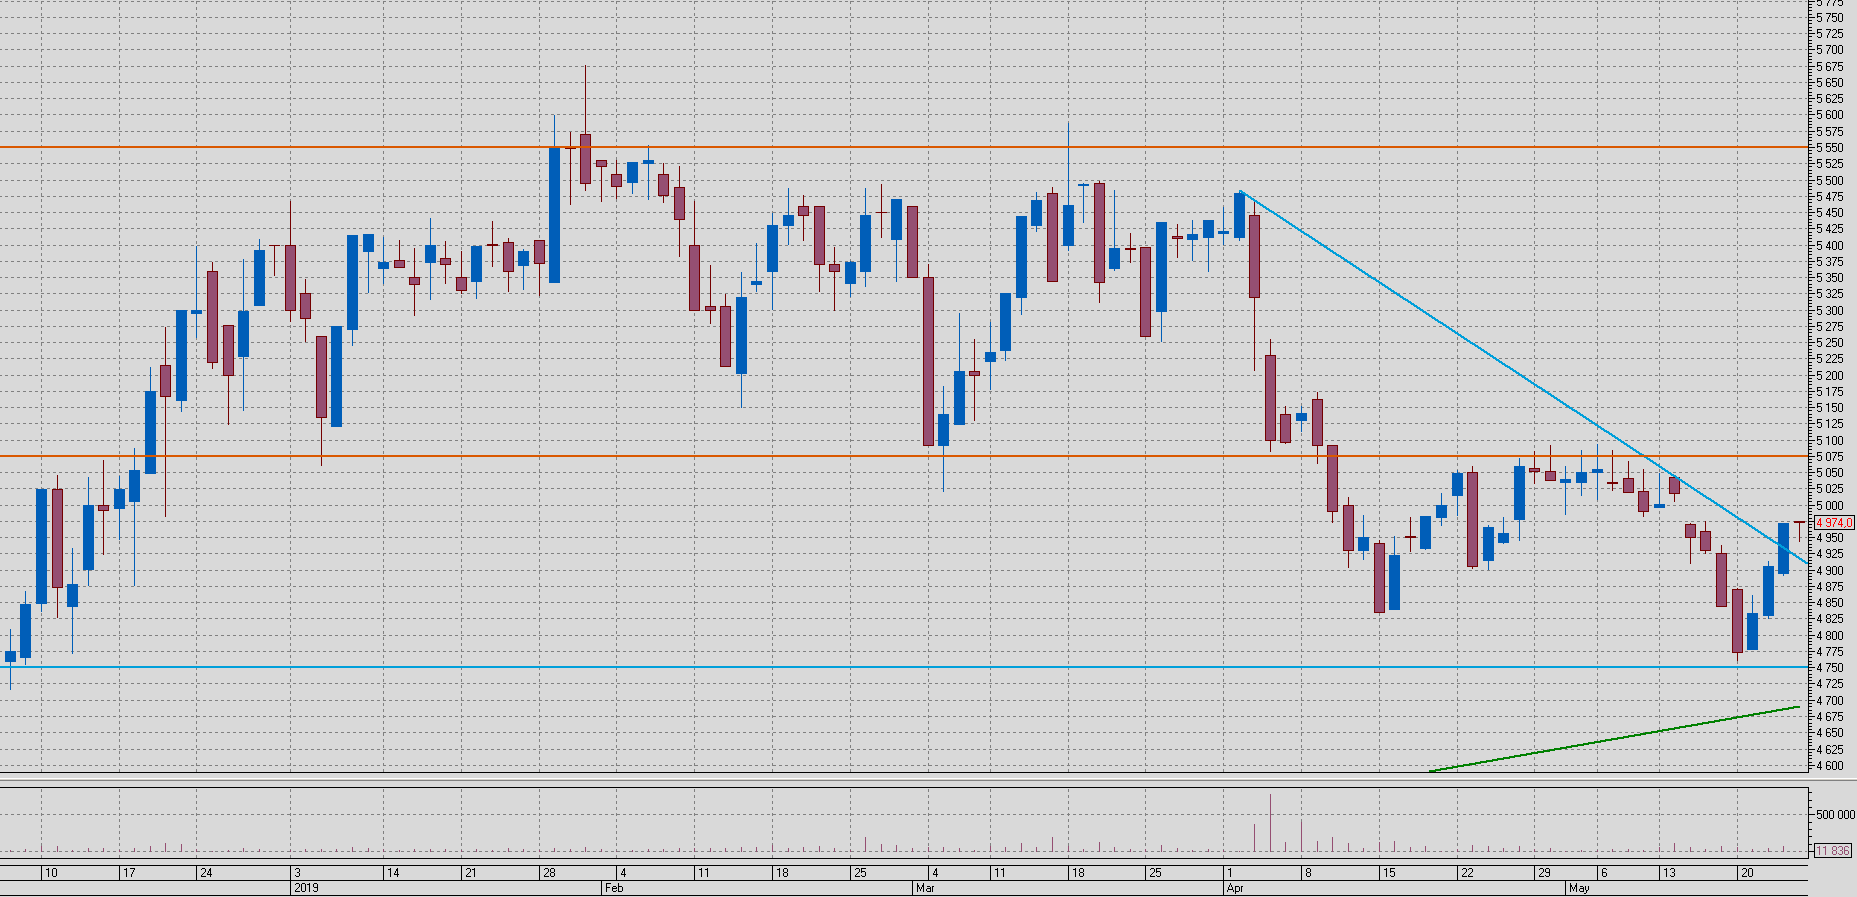Click the 5 200 price axis label
Screen dimensions: 1857x897
1830,376
